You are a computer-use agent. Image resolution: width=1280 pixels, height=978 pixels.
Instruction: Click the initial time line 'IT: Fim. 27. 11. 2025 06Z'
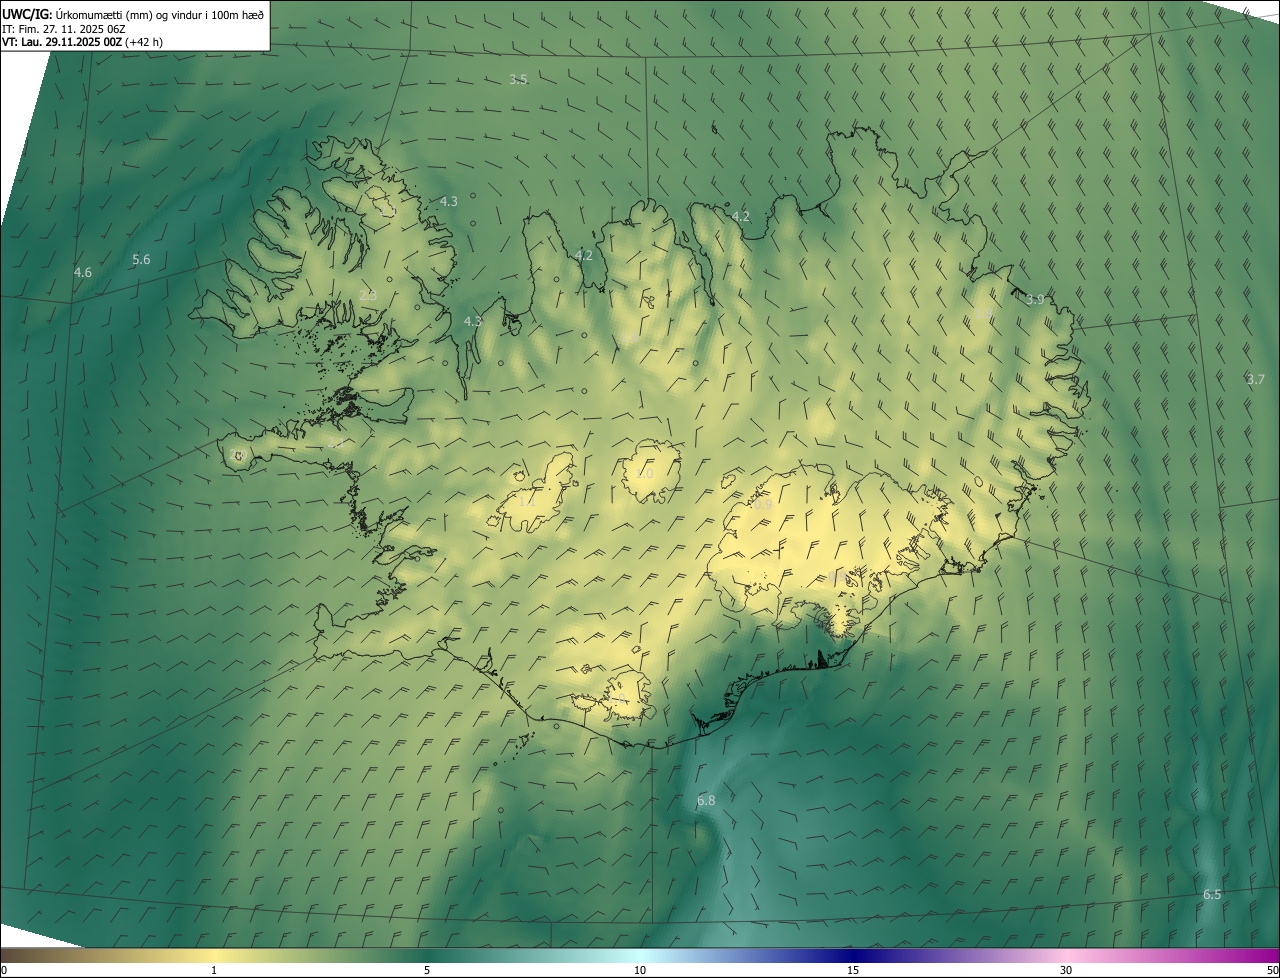(x=63, y=29)
